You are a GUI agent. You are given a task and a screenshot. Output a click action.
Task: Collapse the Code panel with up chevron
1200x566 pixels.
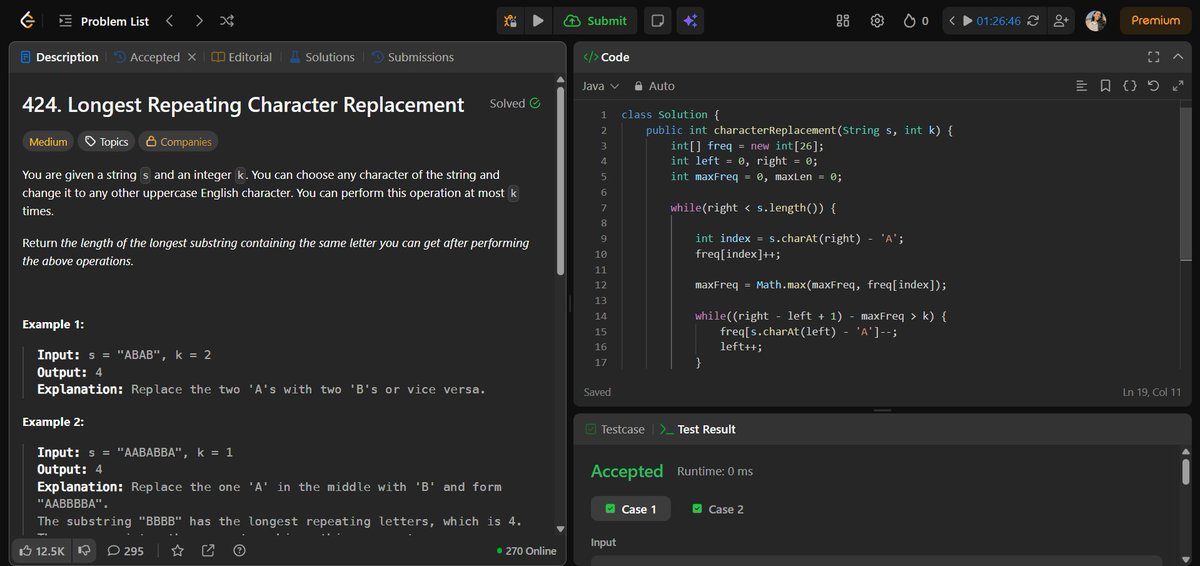1177,57
